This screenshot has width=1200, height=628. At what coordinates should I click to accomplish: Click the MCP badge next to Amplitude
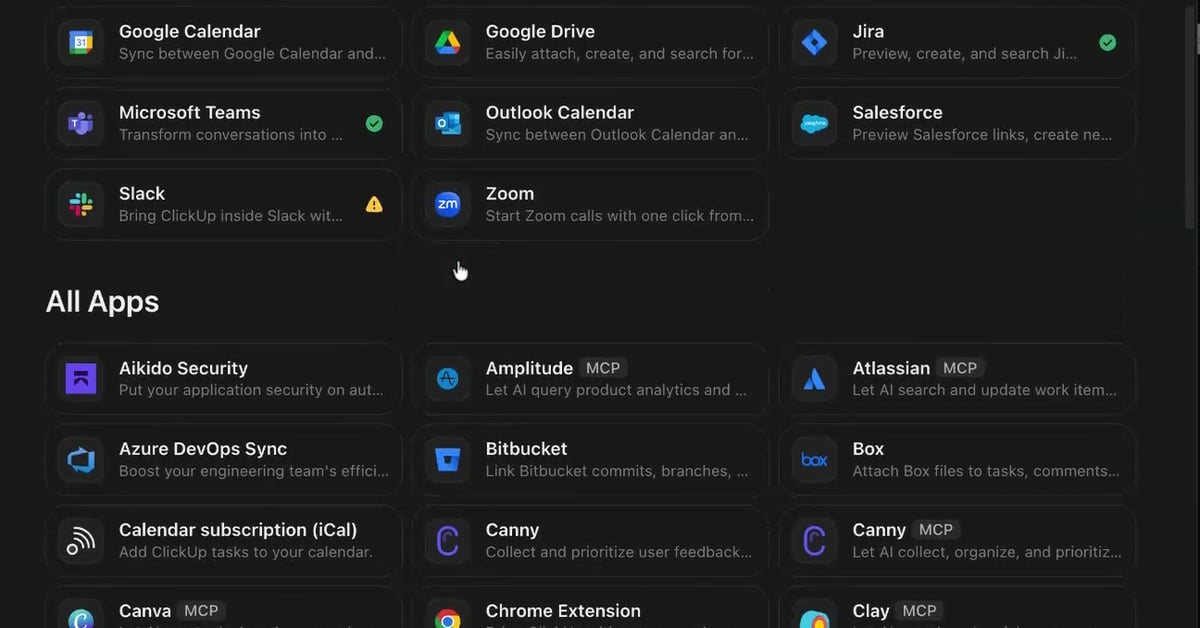pyautogui.click(x=603, y=368)
